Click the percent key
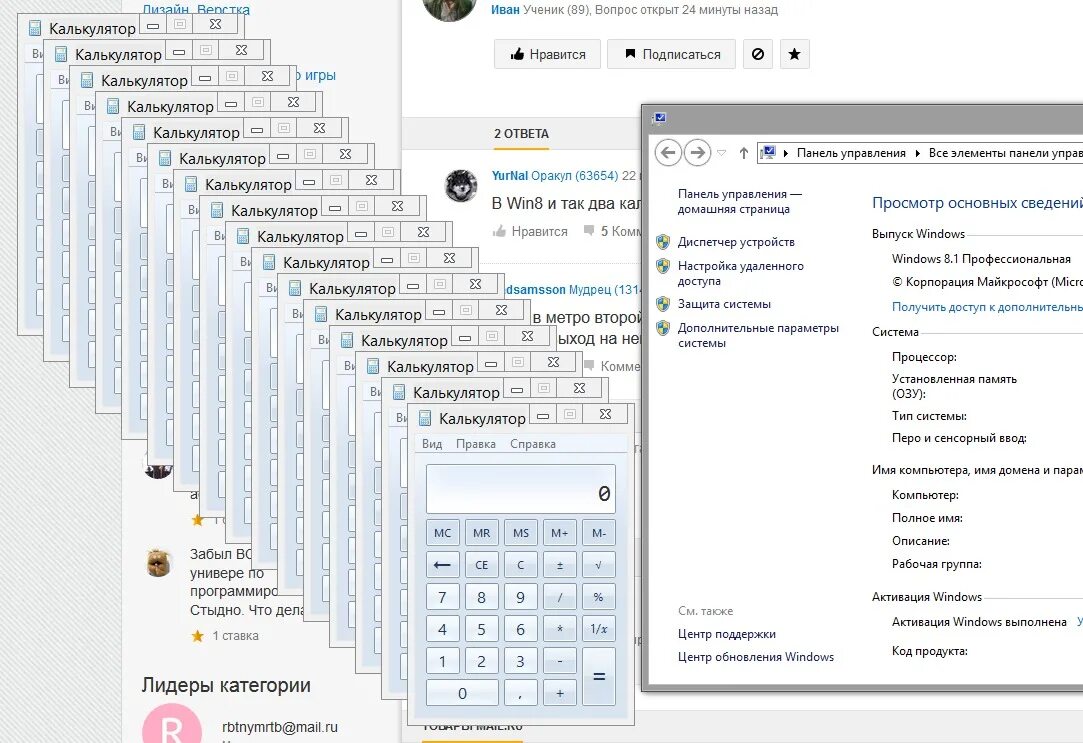The height and width of the screenshot is (743, 1083). [x=599, y=597]
